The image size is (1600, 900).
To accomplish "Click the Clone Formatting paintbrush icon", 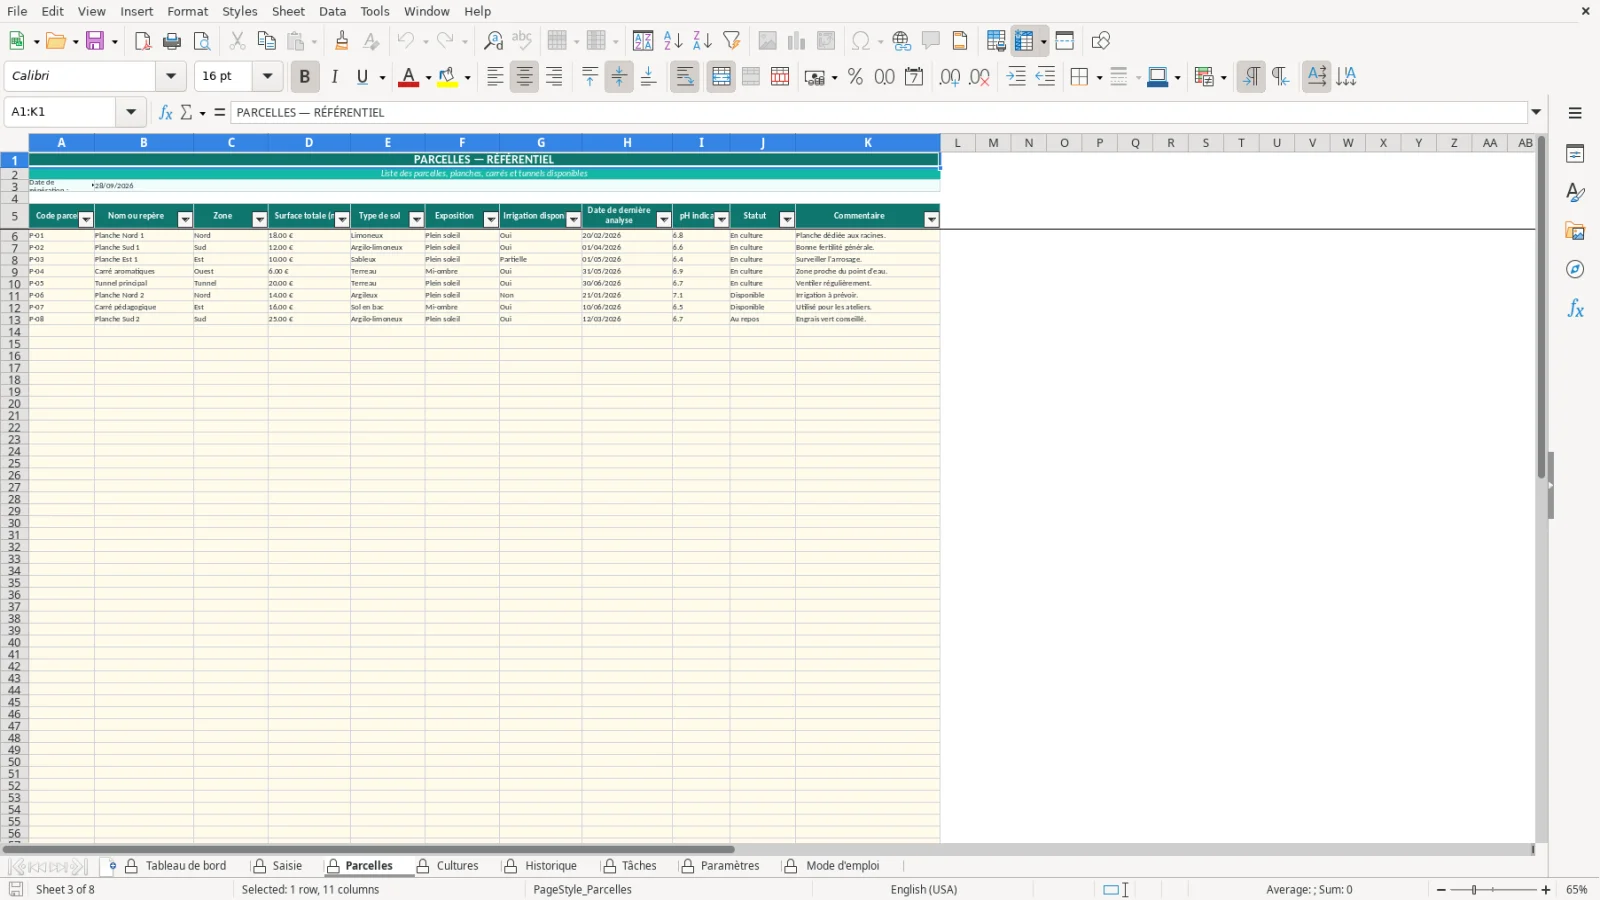I will point(341,41).
